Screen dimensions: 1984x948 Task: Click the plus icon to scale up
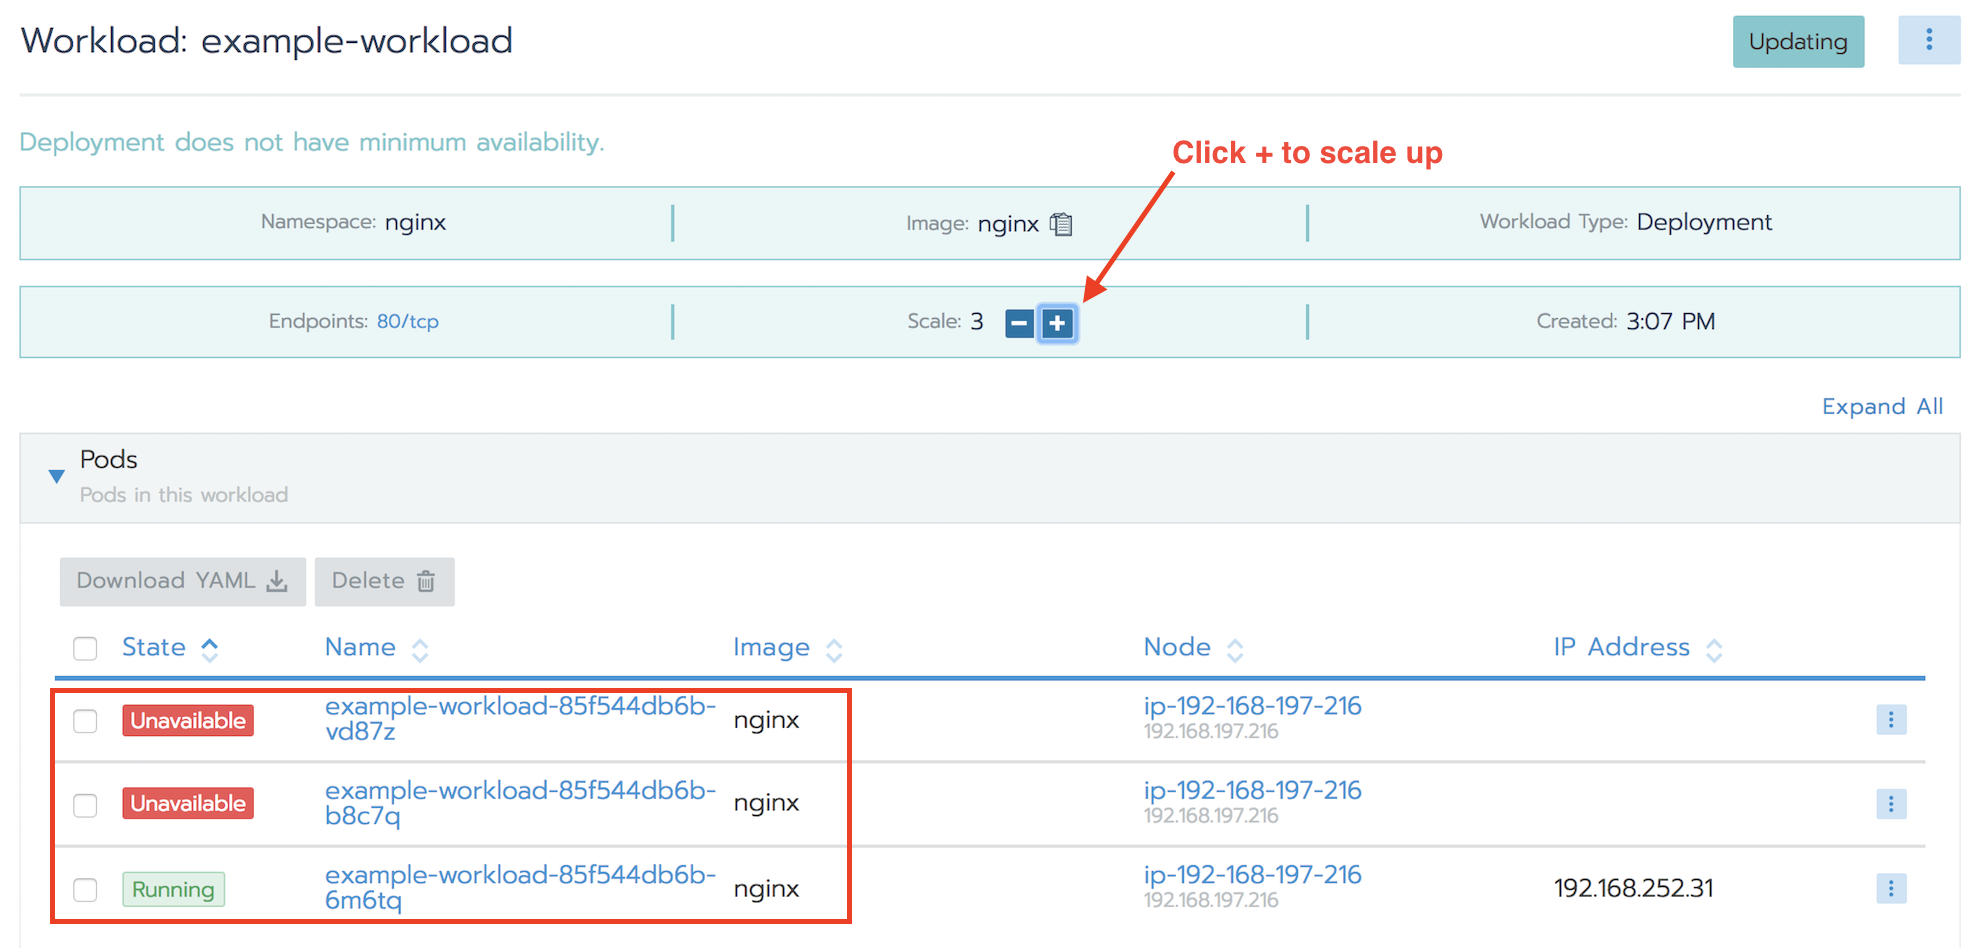point(1058,322)
